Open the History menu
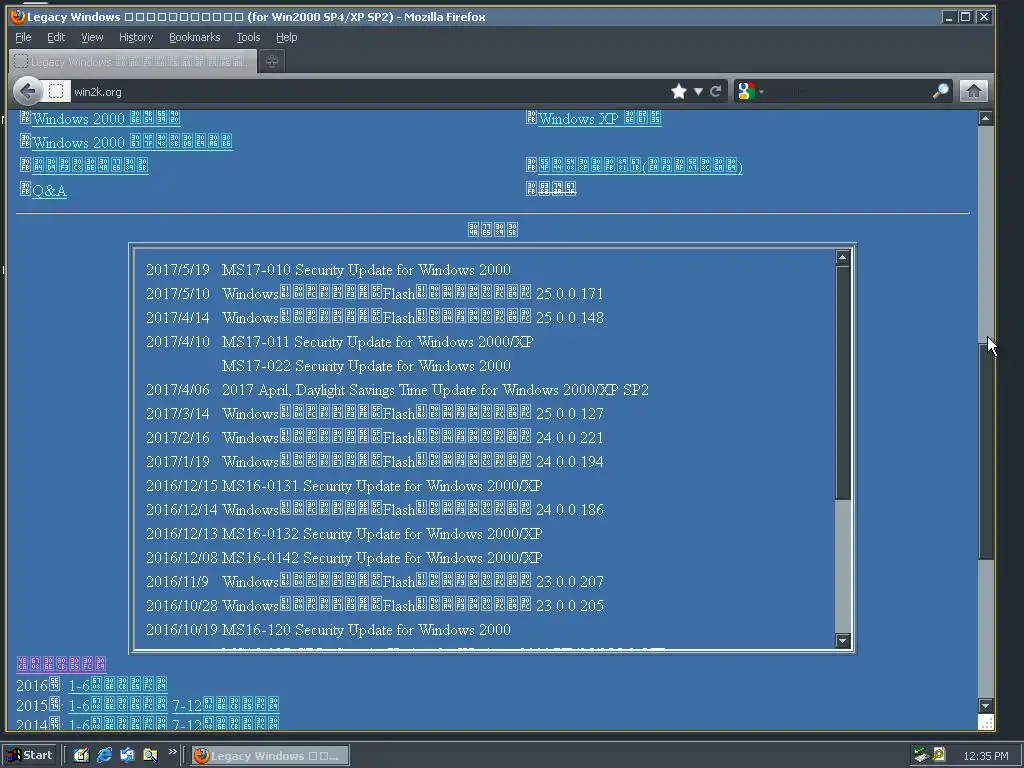 [x=136, y=37]
